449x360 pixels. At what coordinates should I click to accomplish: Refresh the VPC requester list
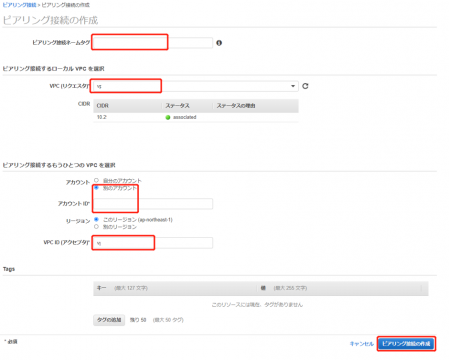[305, 86]
